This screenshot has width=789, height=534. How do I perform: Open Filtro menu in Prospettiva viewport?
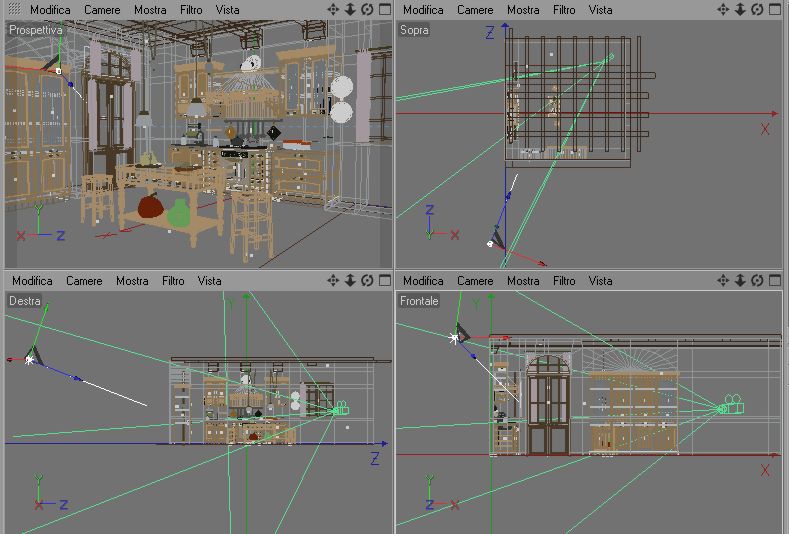[x=191, y=10]
